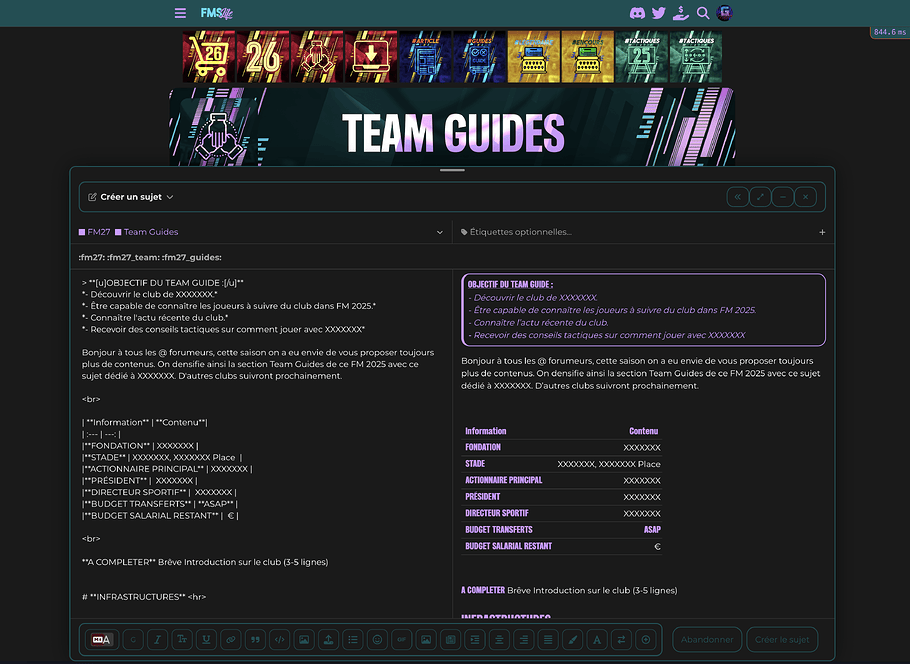Click the upload button in the composer toolbar
The width and height of the screenshot is (910, 664).
(x=328, y=640)
